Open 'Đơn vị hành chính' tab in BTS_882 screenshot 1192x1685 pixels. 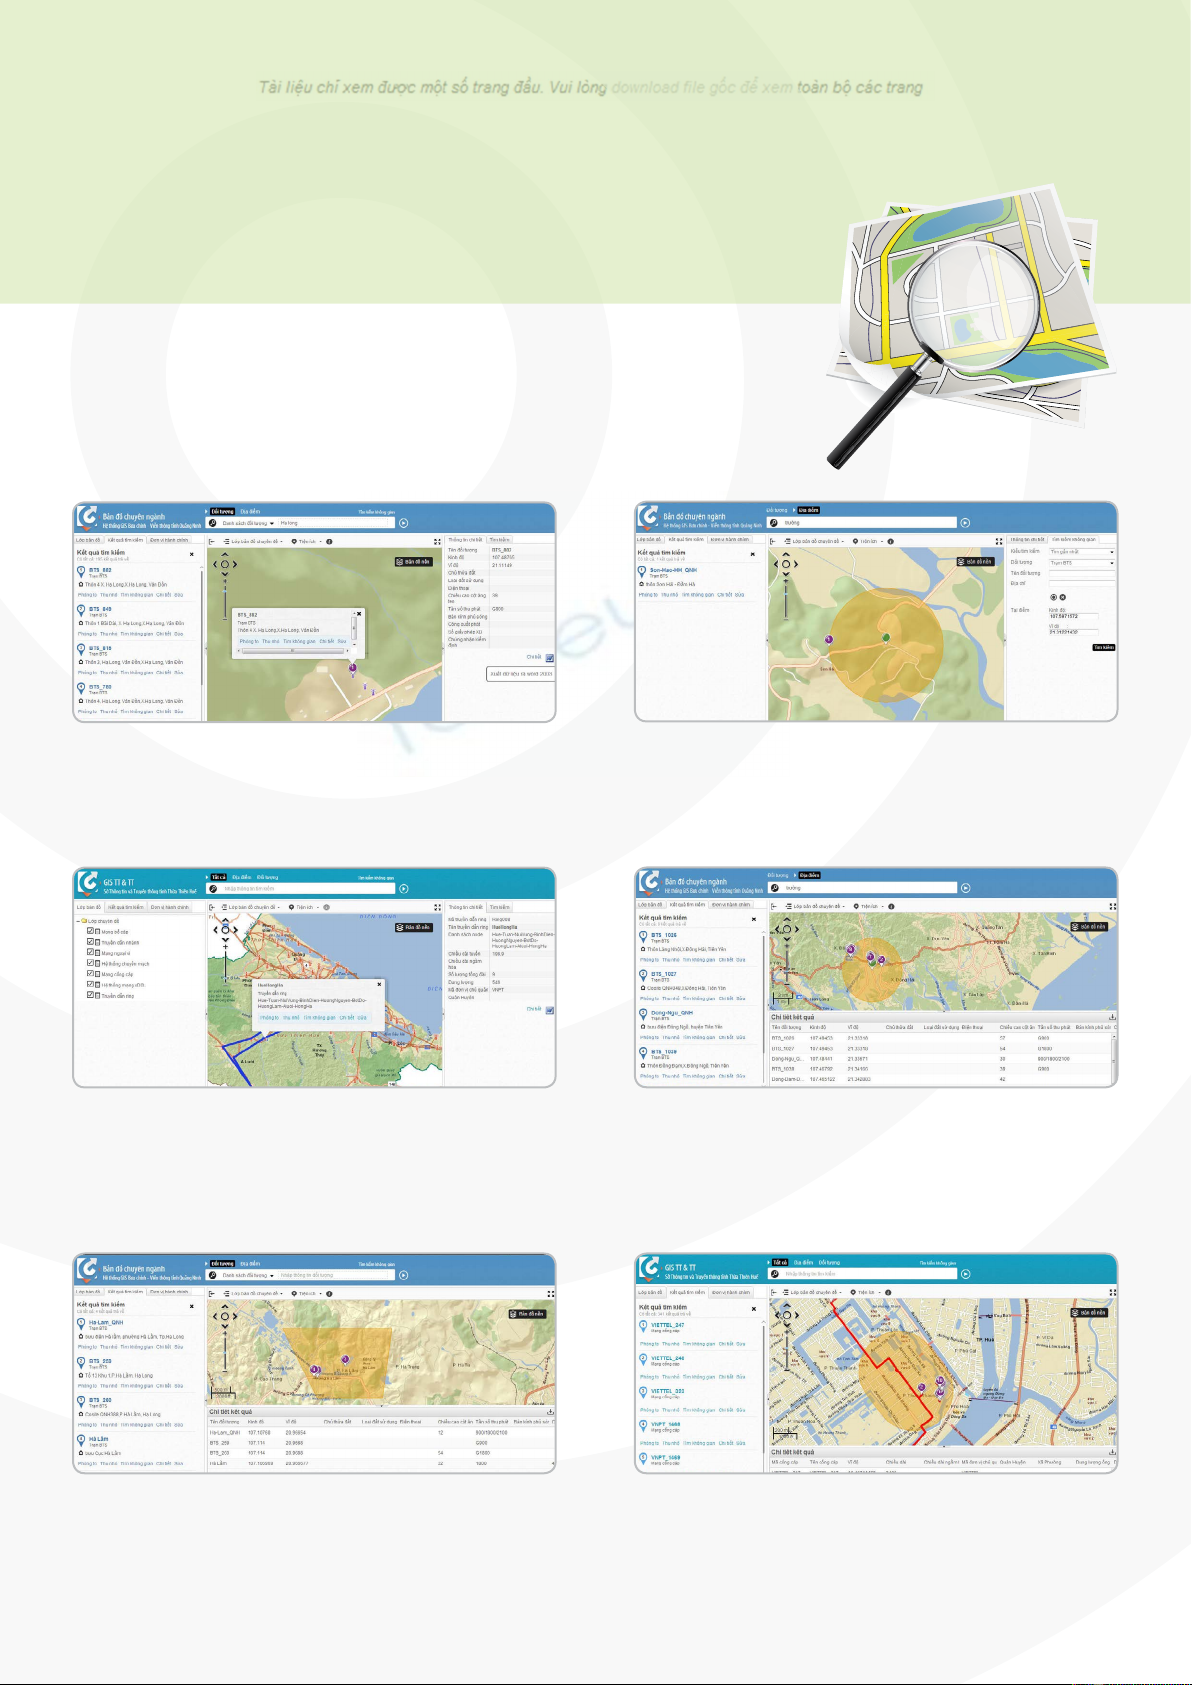[x=169, y=540]
